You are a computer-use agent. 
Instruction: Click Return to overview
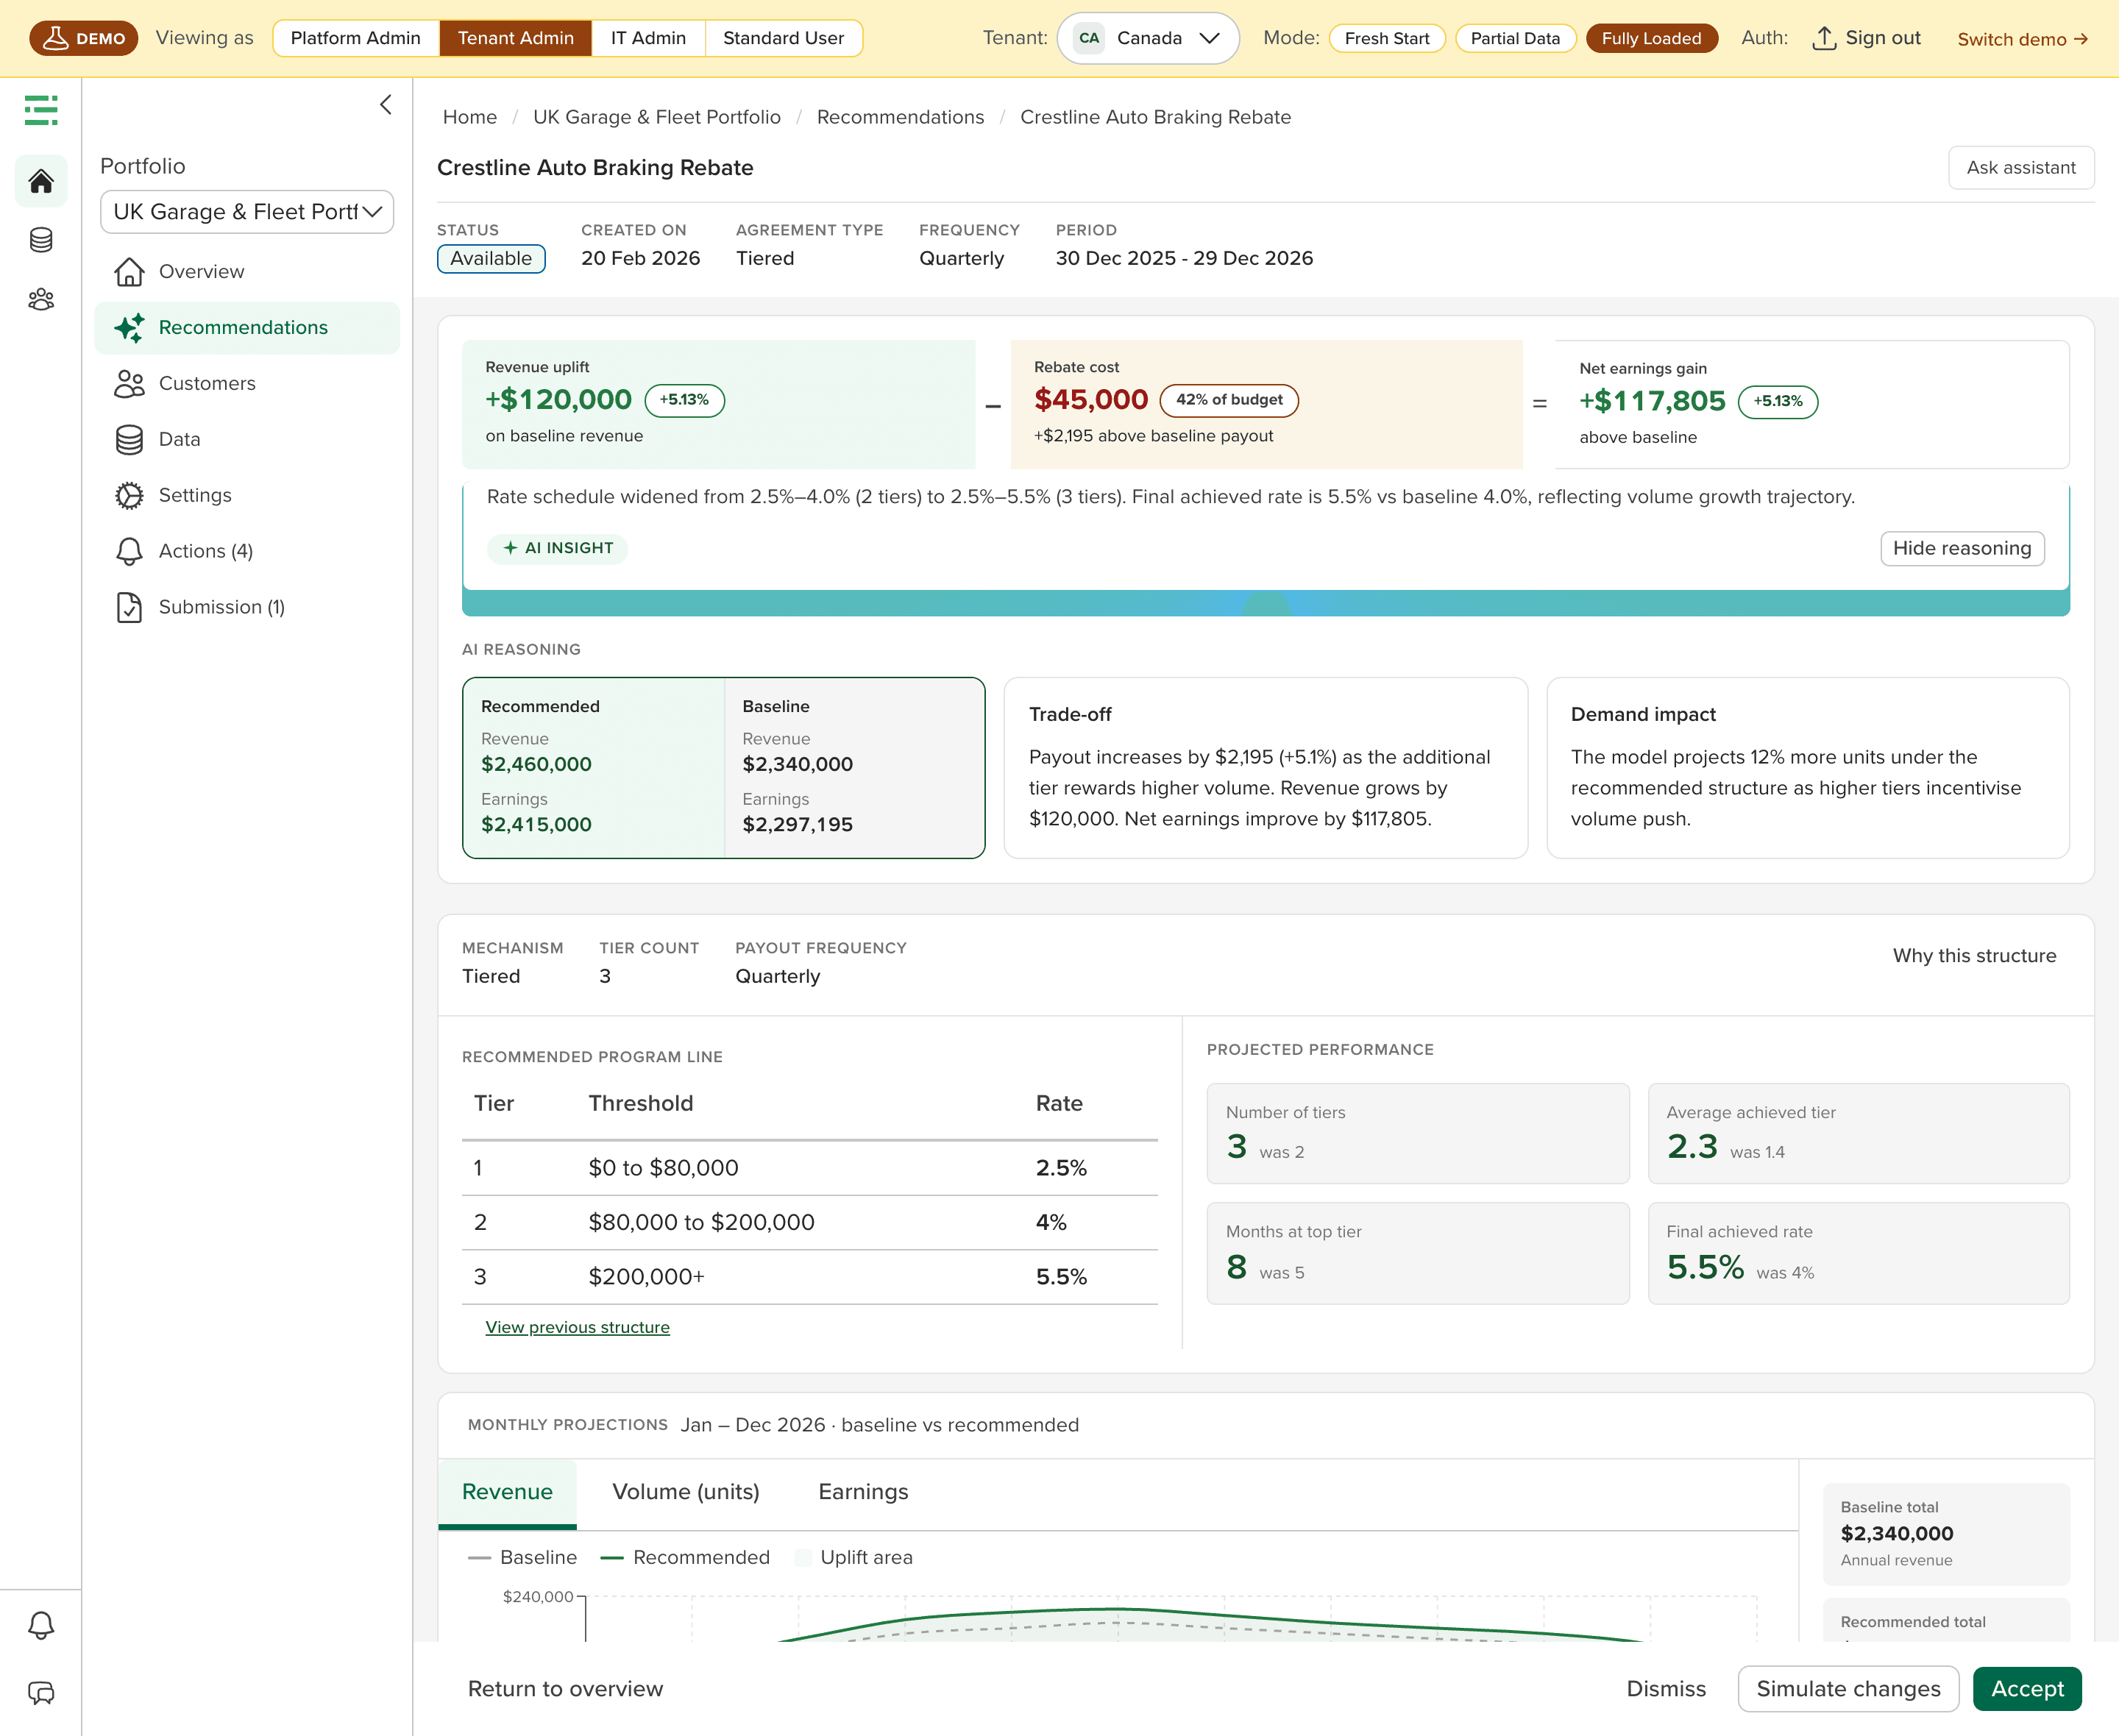[565, 1689]
